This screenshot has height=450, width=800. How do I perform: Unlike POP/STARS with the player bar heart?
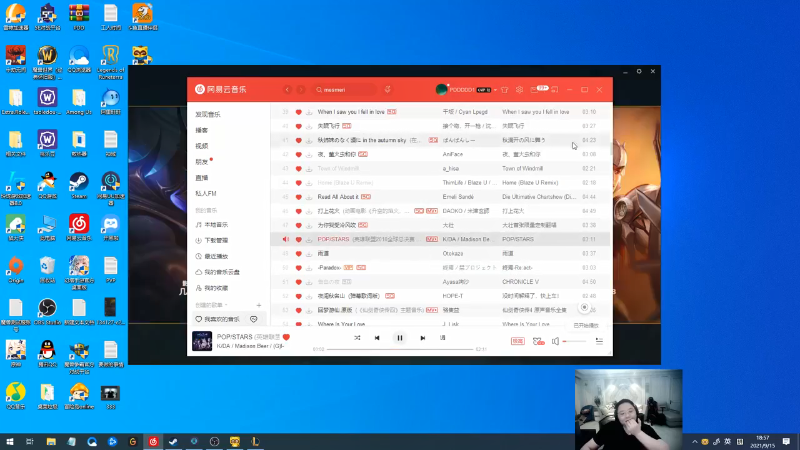point(286,337)
